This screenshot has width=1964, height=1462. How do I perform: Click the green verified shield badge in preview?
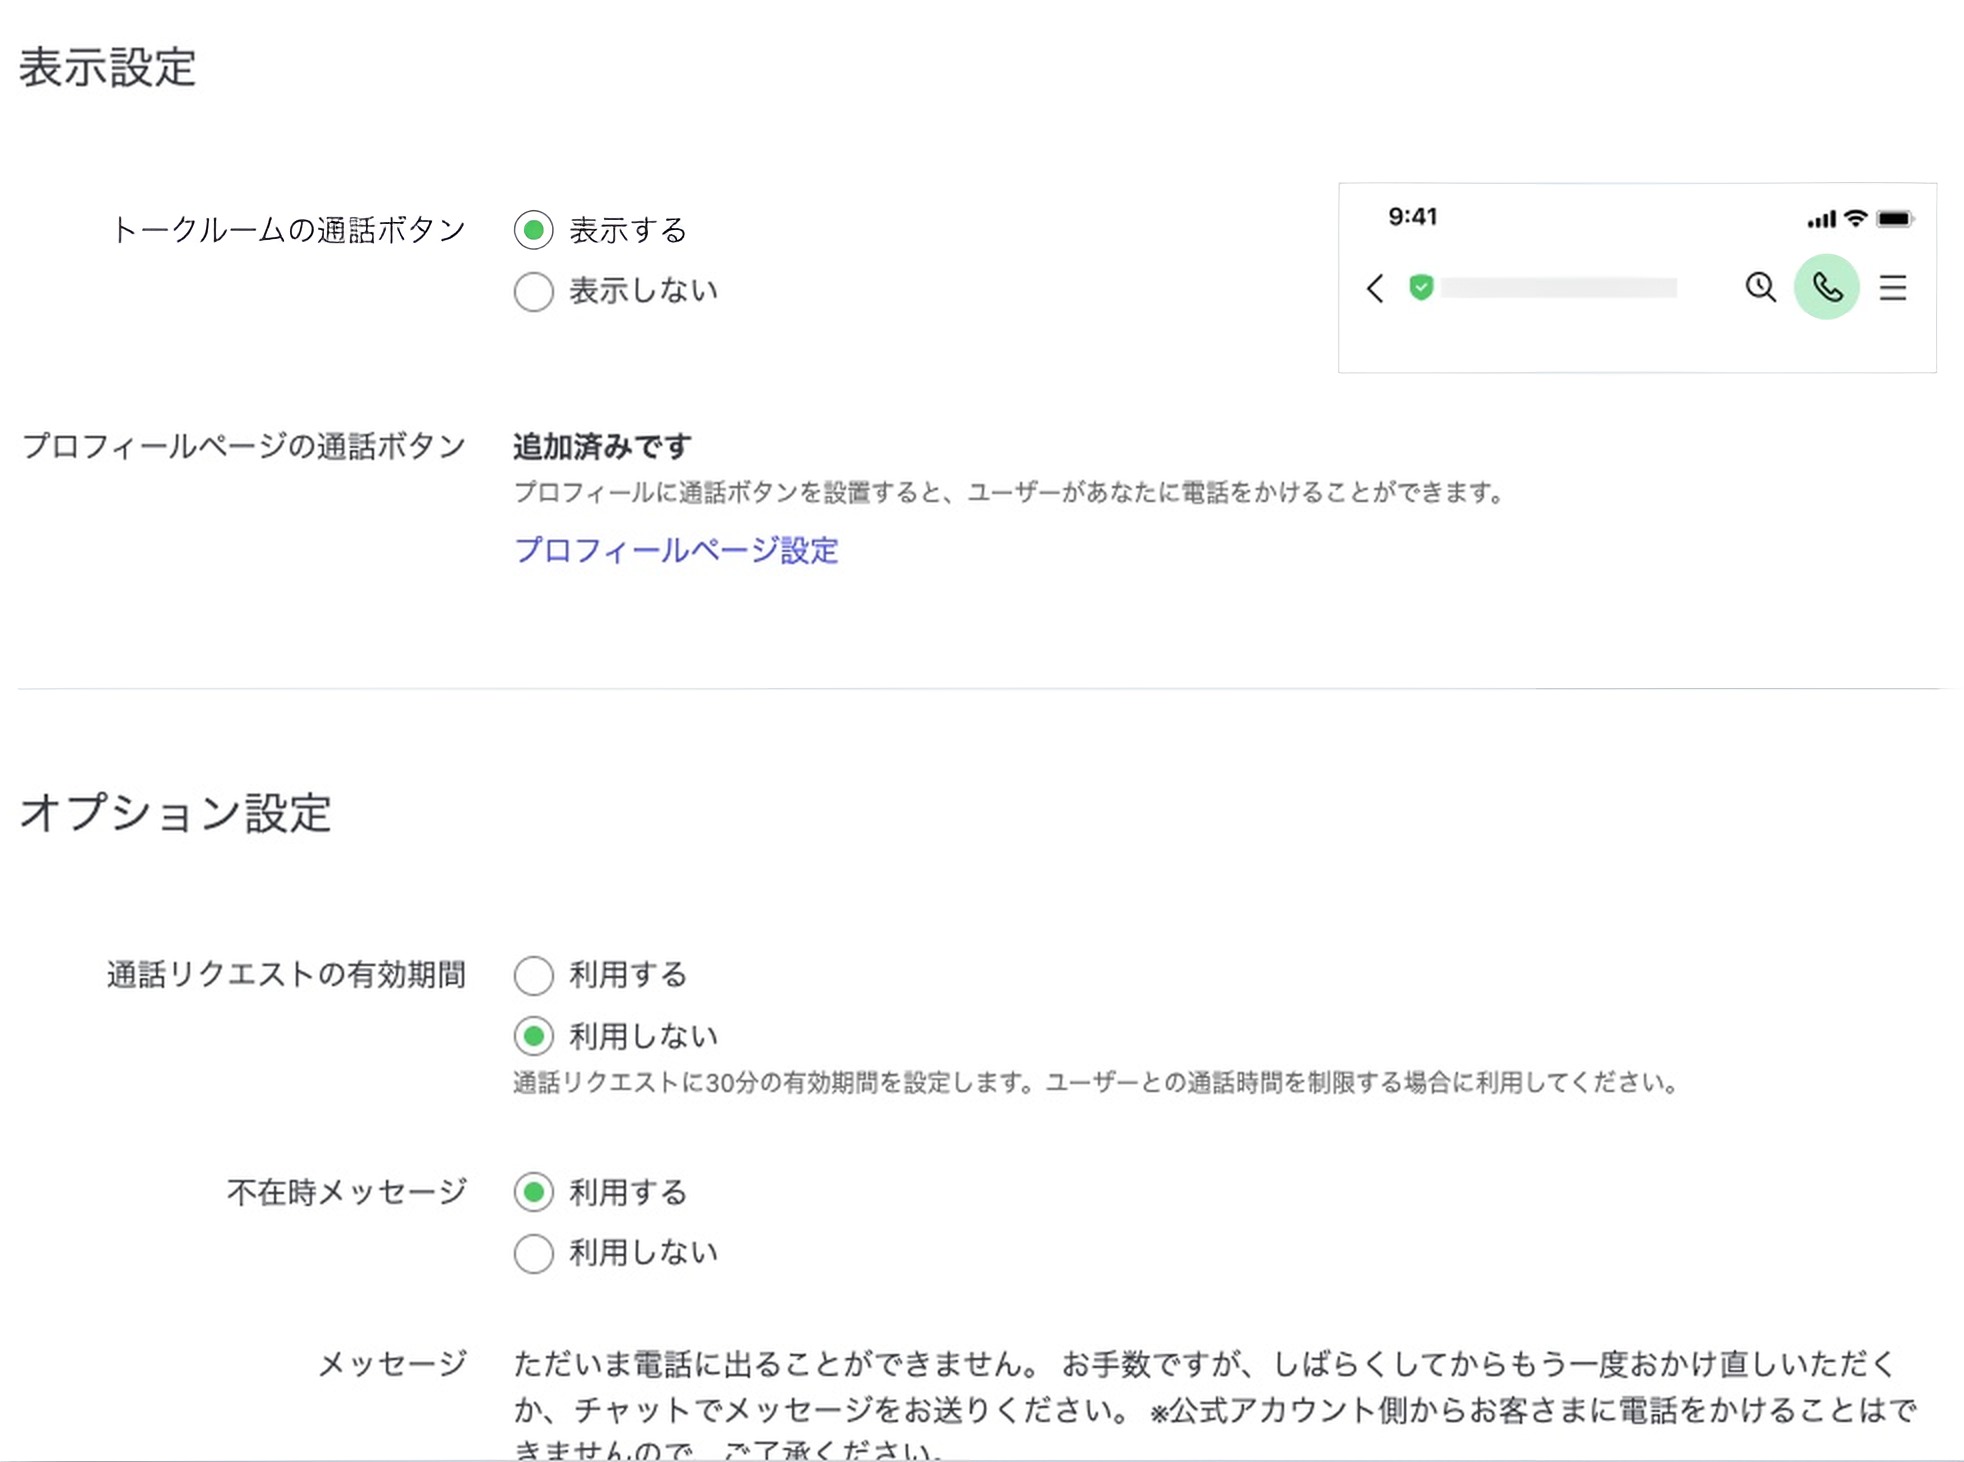click(x=1421, y=287)
